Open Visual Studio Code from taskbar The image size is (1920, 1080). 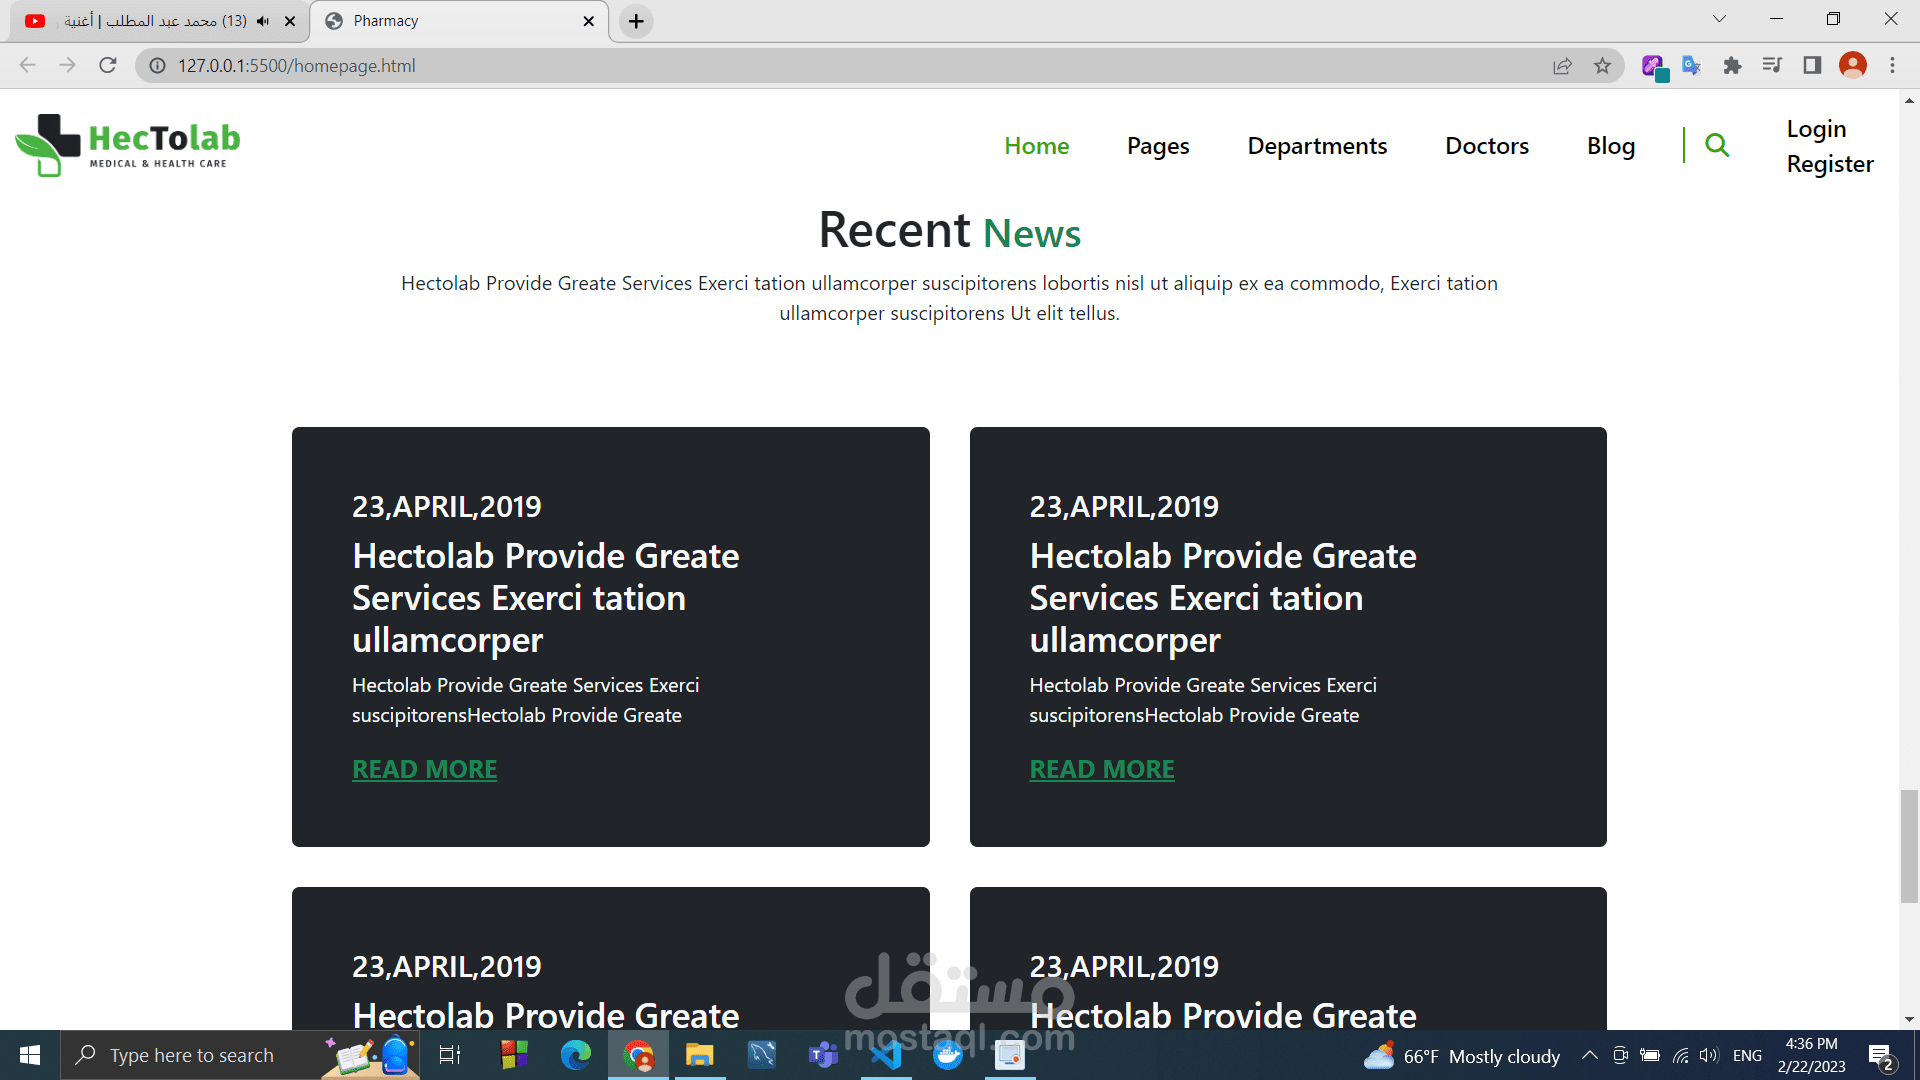click(886, 1055)
